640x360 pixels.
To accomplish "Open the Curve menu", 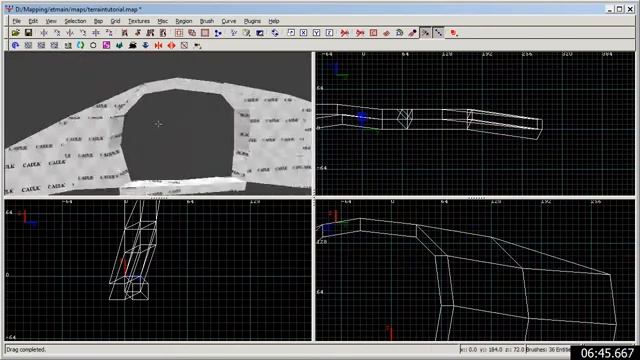I will 229,21.
